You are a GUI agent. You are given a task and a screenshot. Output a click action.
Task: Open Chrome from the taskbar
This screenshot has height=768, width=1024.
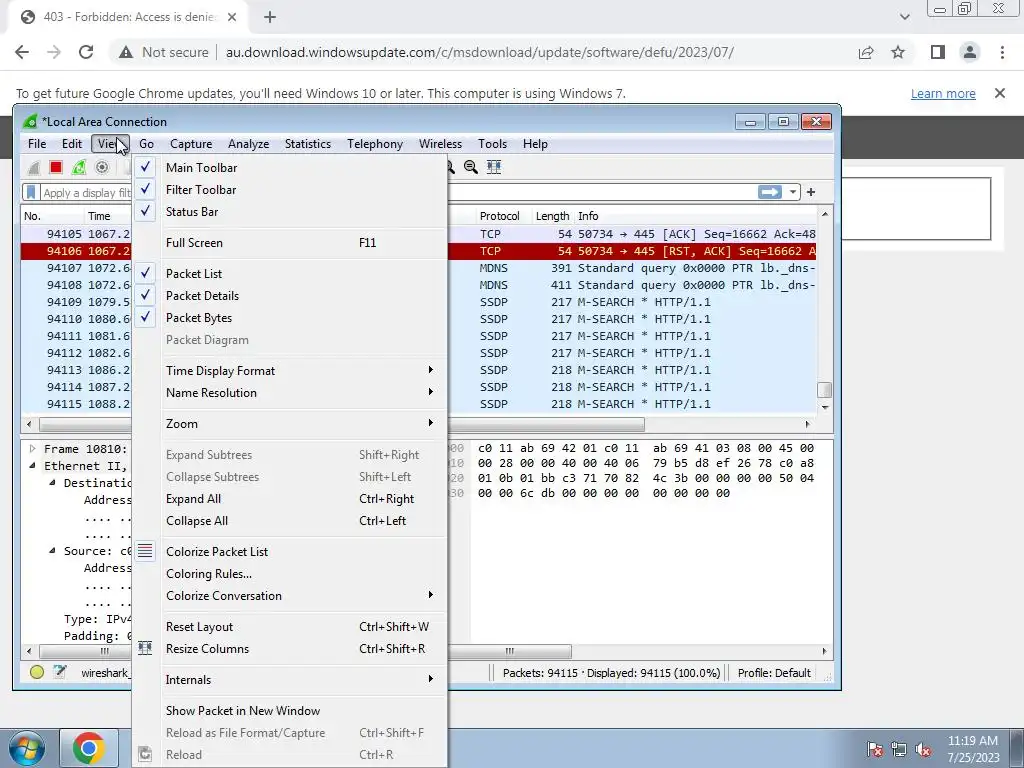tap(89, 748)
